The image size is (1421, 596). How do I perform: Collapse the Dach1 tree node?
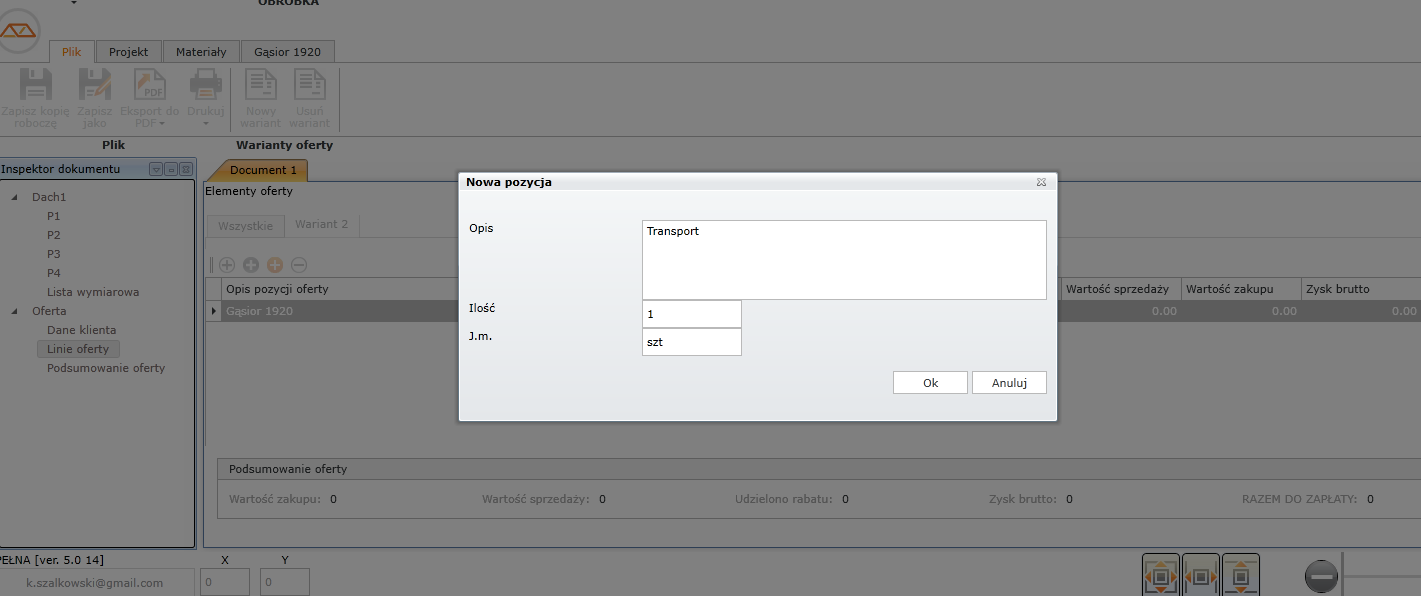[15, 198]
